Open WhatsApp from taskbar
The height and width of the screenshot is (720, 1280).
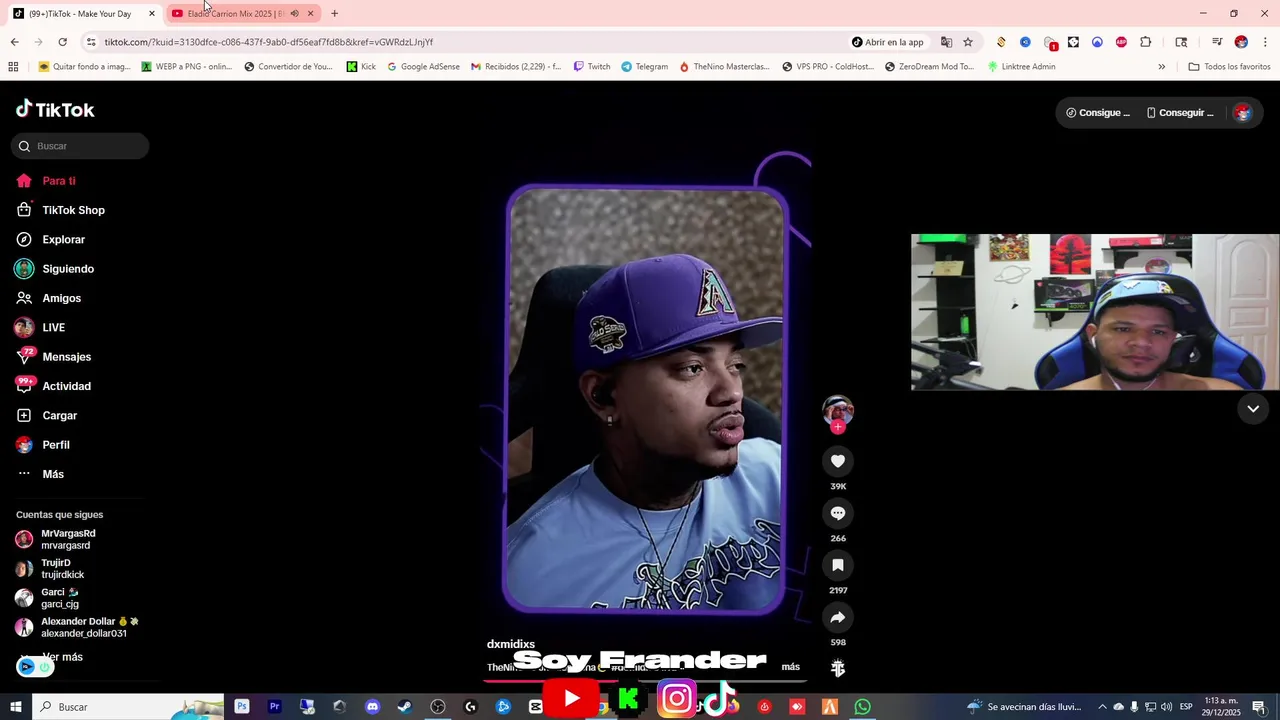[x=862, y=707]
